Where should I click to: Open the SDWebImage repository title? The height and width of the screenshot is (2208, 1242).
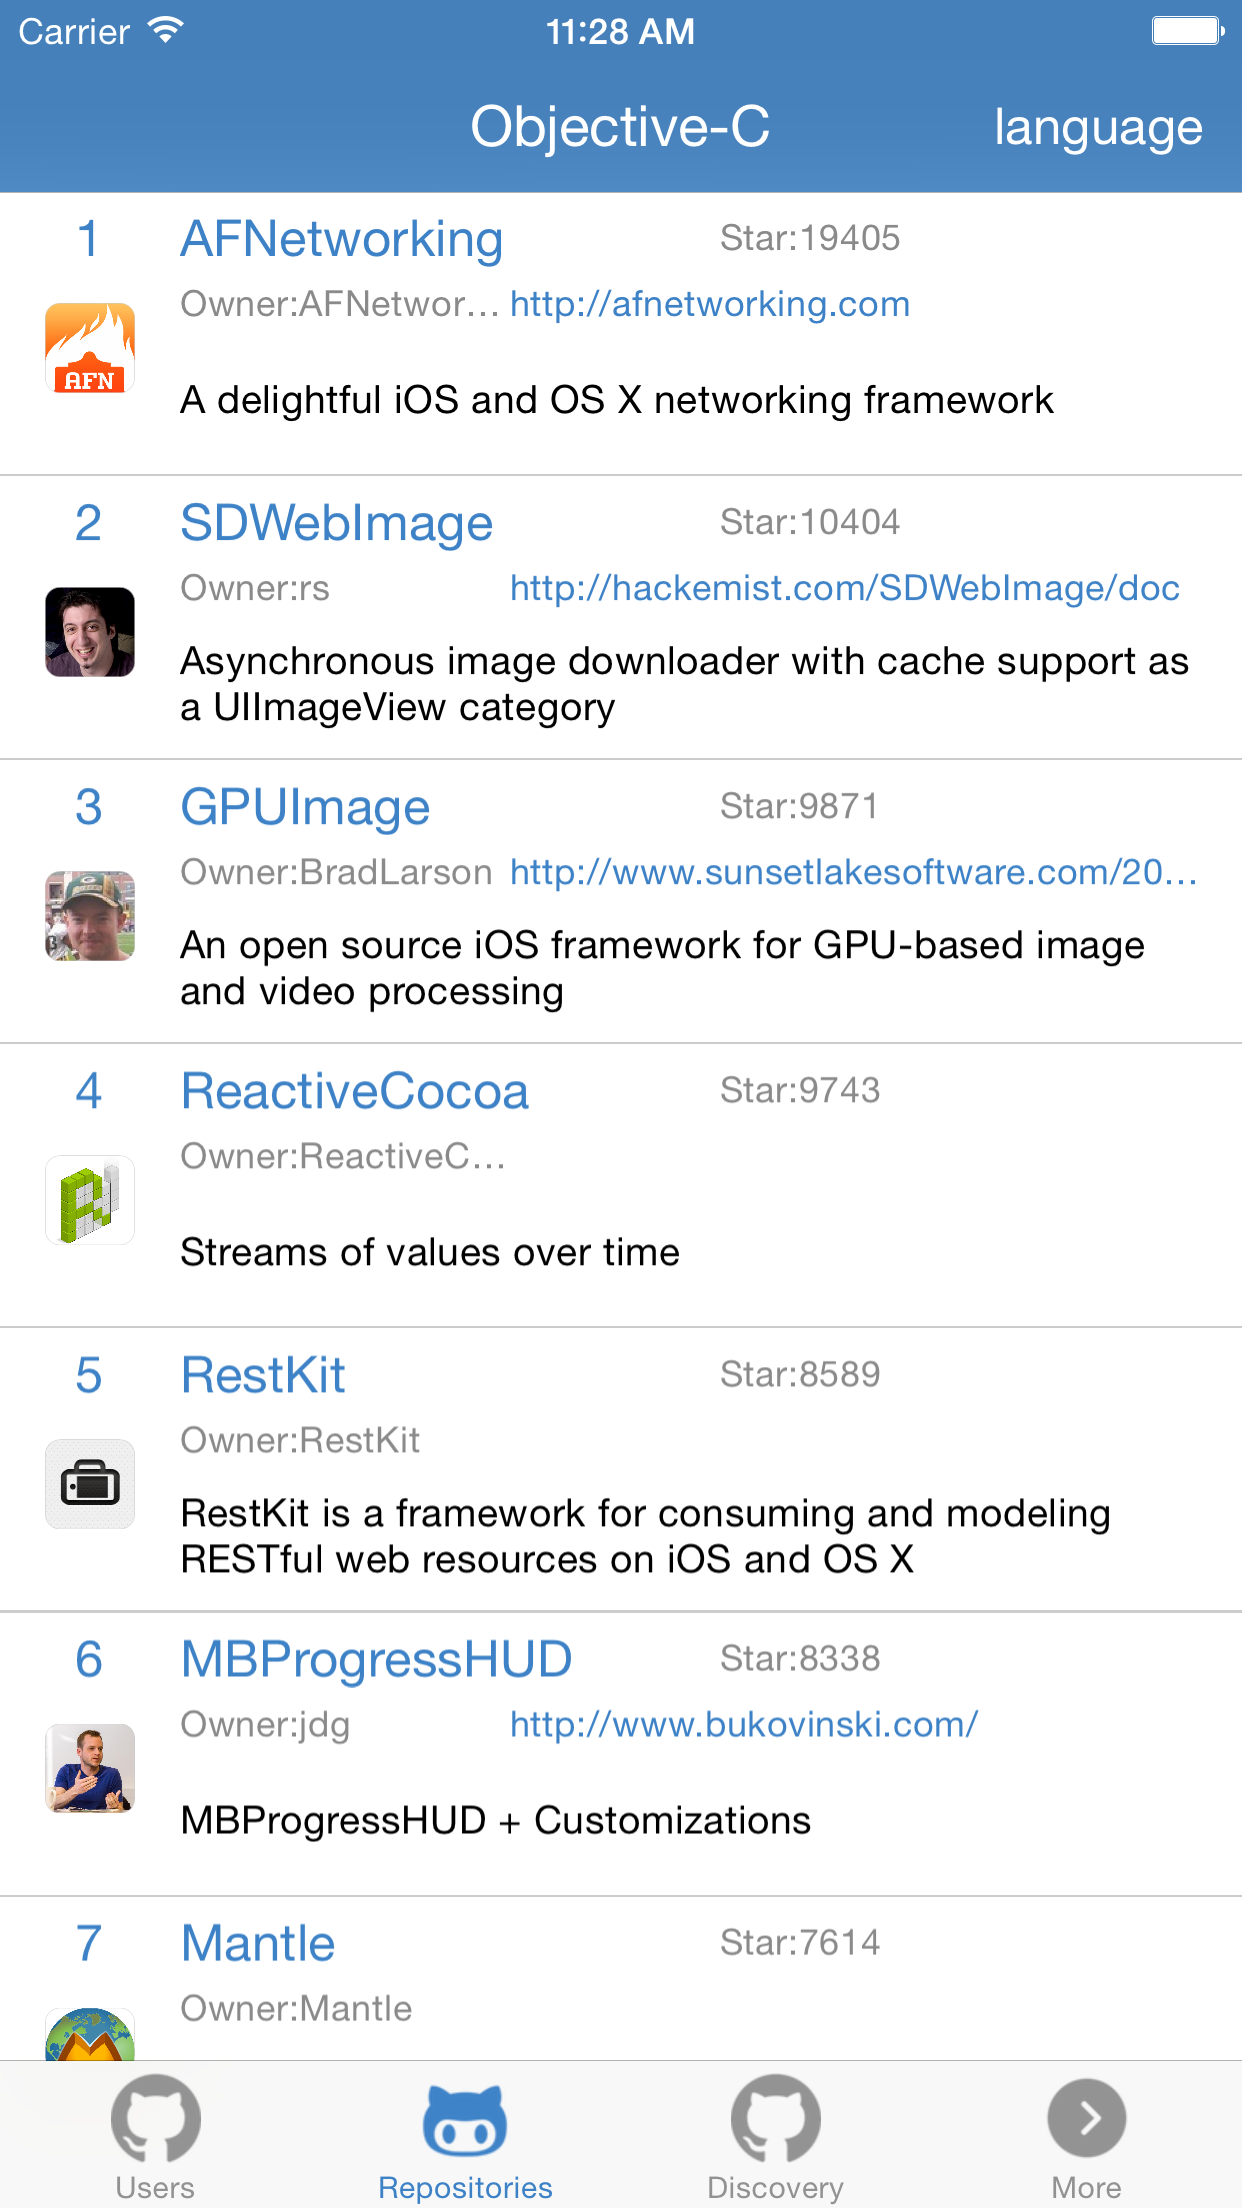click(x=337, y=523)
